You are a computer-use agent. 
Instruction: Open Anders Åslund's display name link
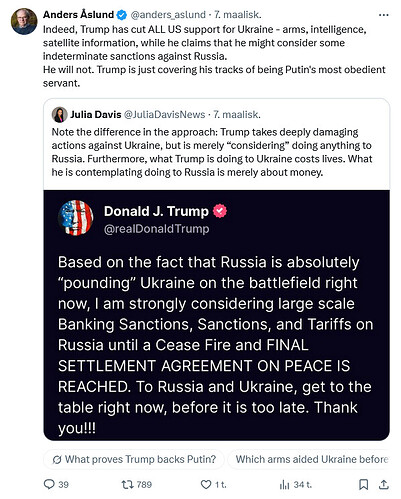point(79,15)
